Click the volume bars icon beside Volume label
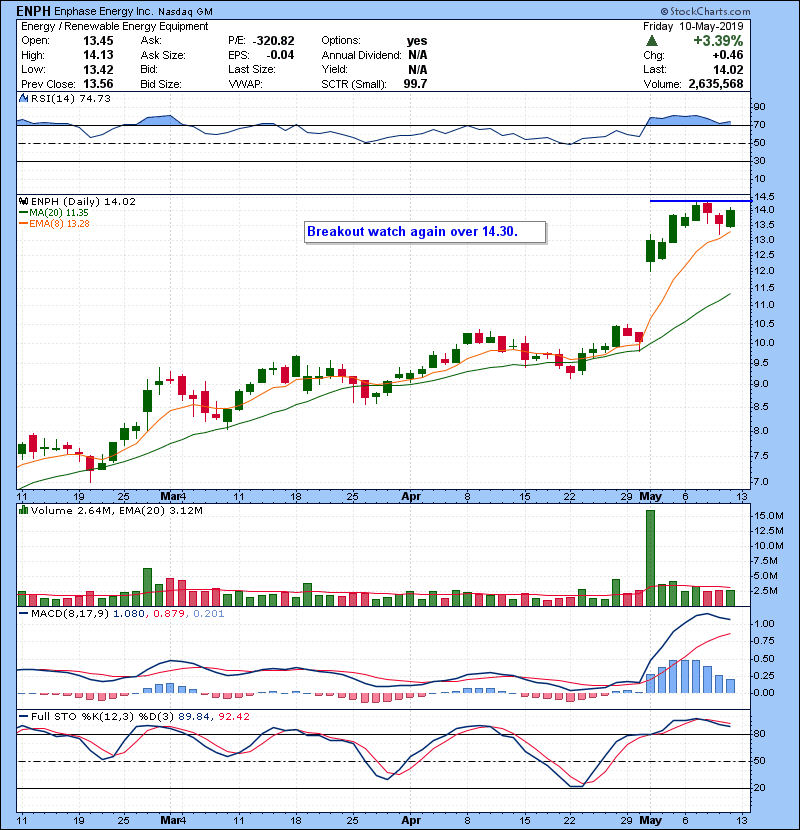This screenshot has width=800, height=830. point(23,510)
